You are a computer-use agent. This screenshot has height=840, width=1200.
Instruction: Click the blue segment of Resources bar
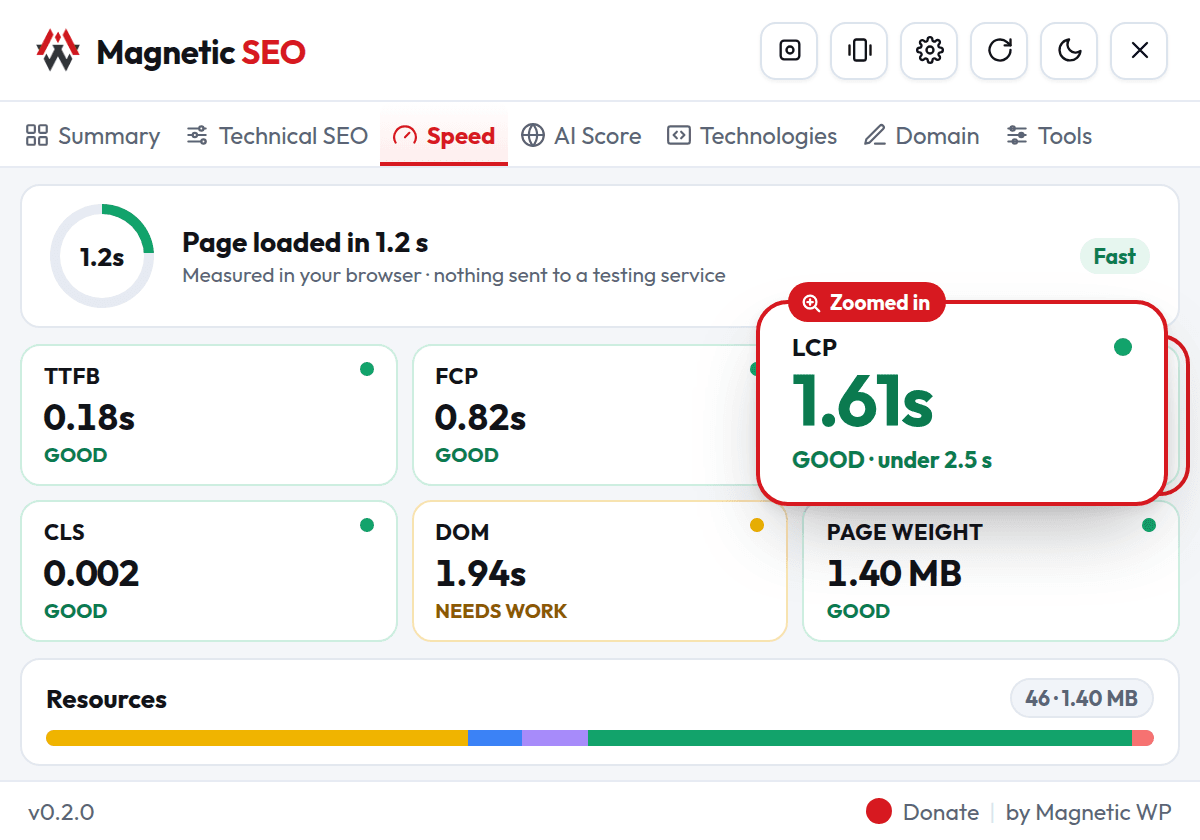click(x=495, y=738)
